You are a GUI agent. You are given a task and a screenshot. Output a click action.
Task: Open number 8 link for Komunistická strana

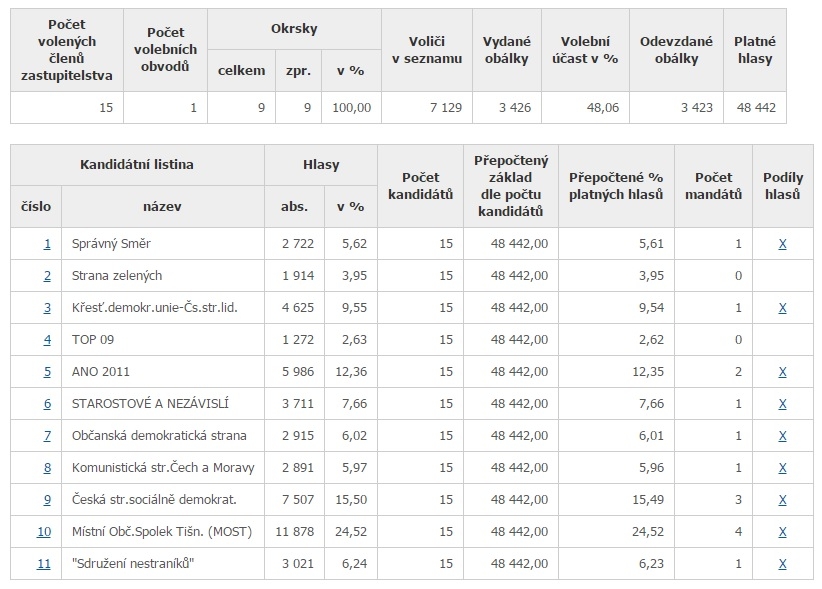pos(46,468)
